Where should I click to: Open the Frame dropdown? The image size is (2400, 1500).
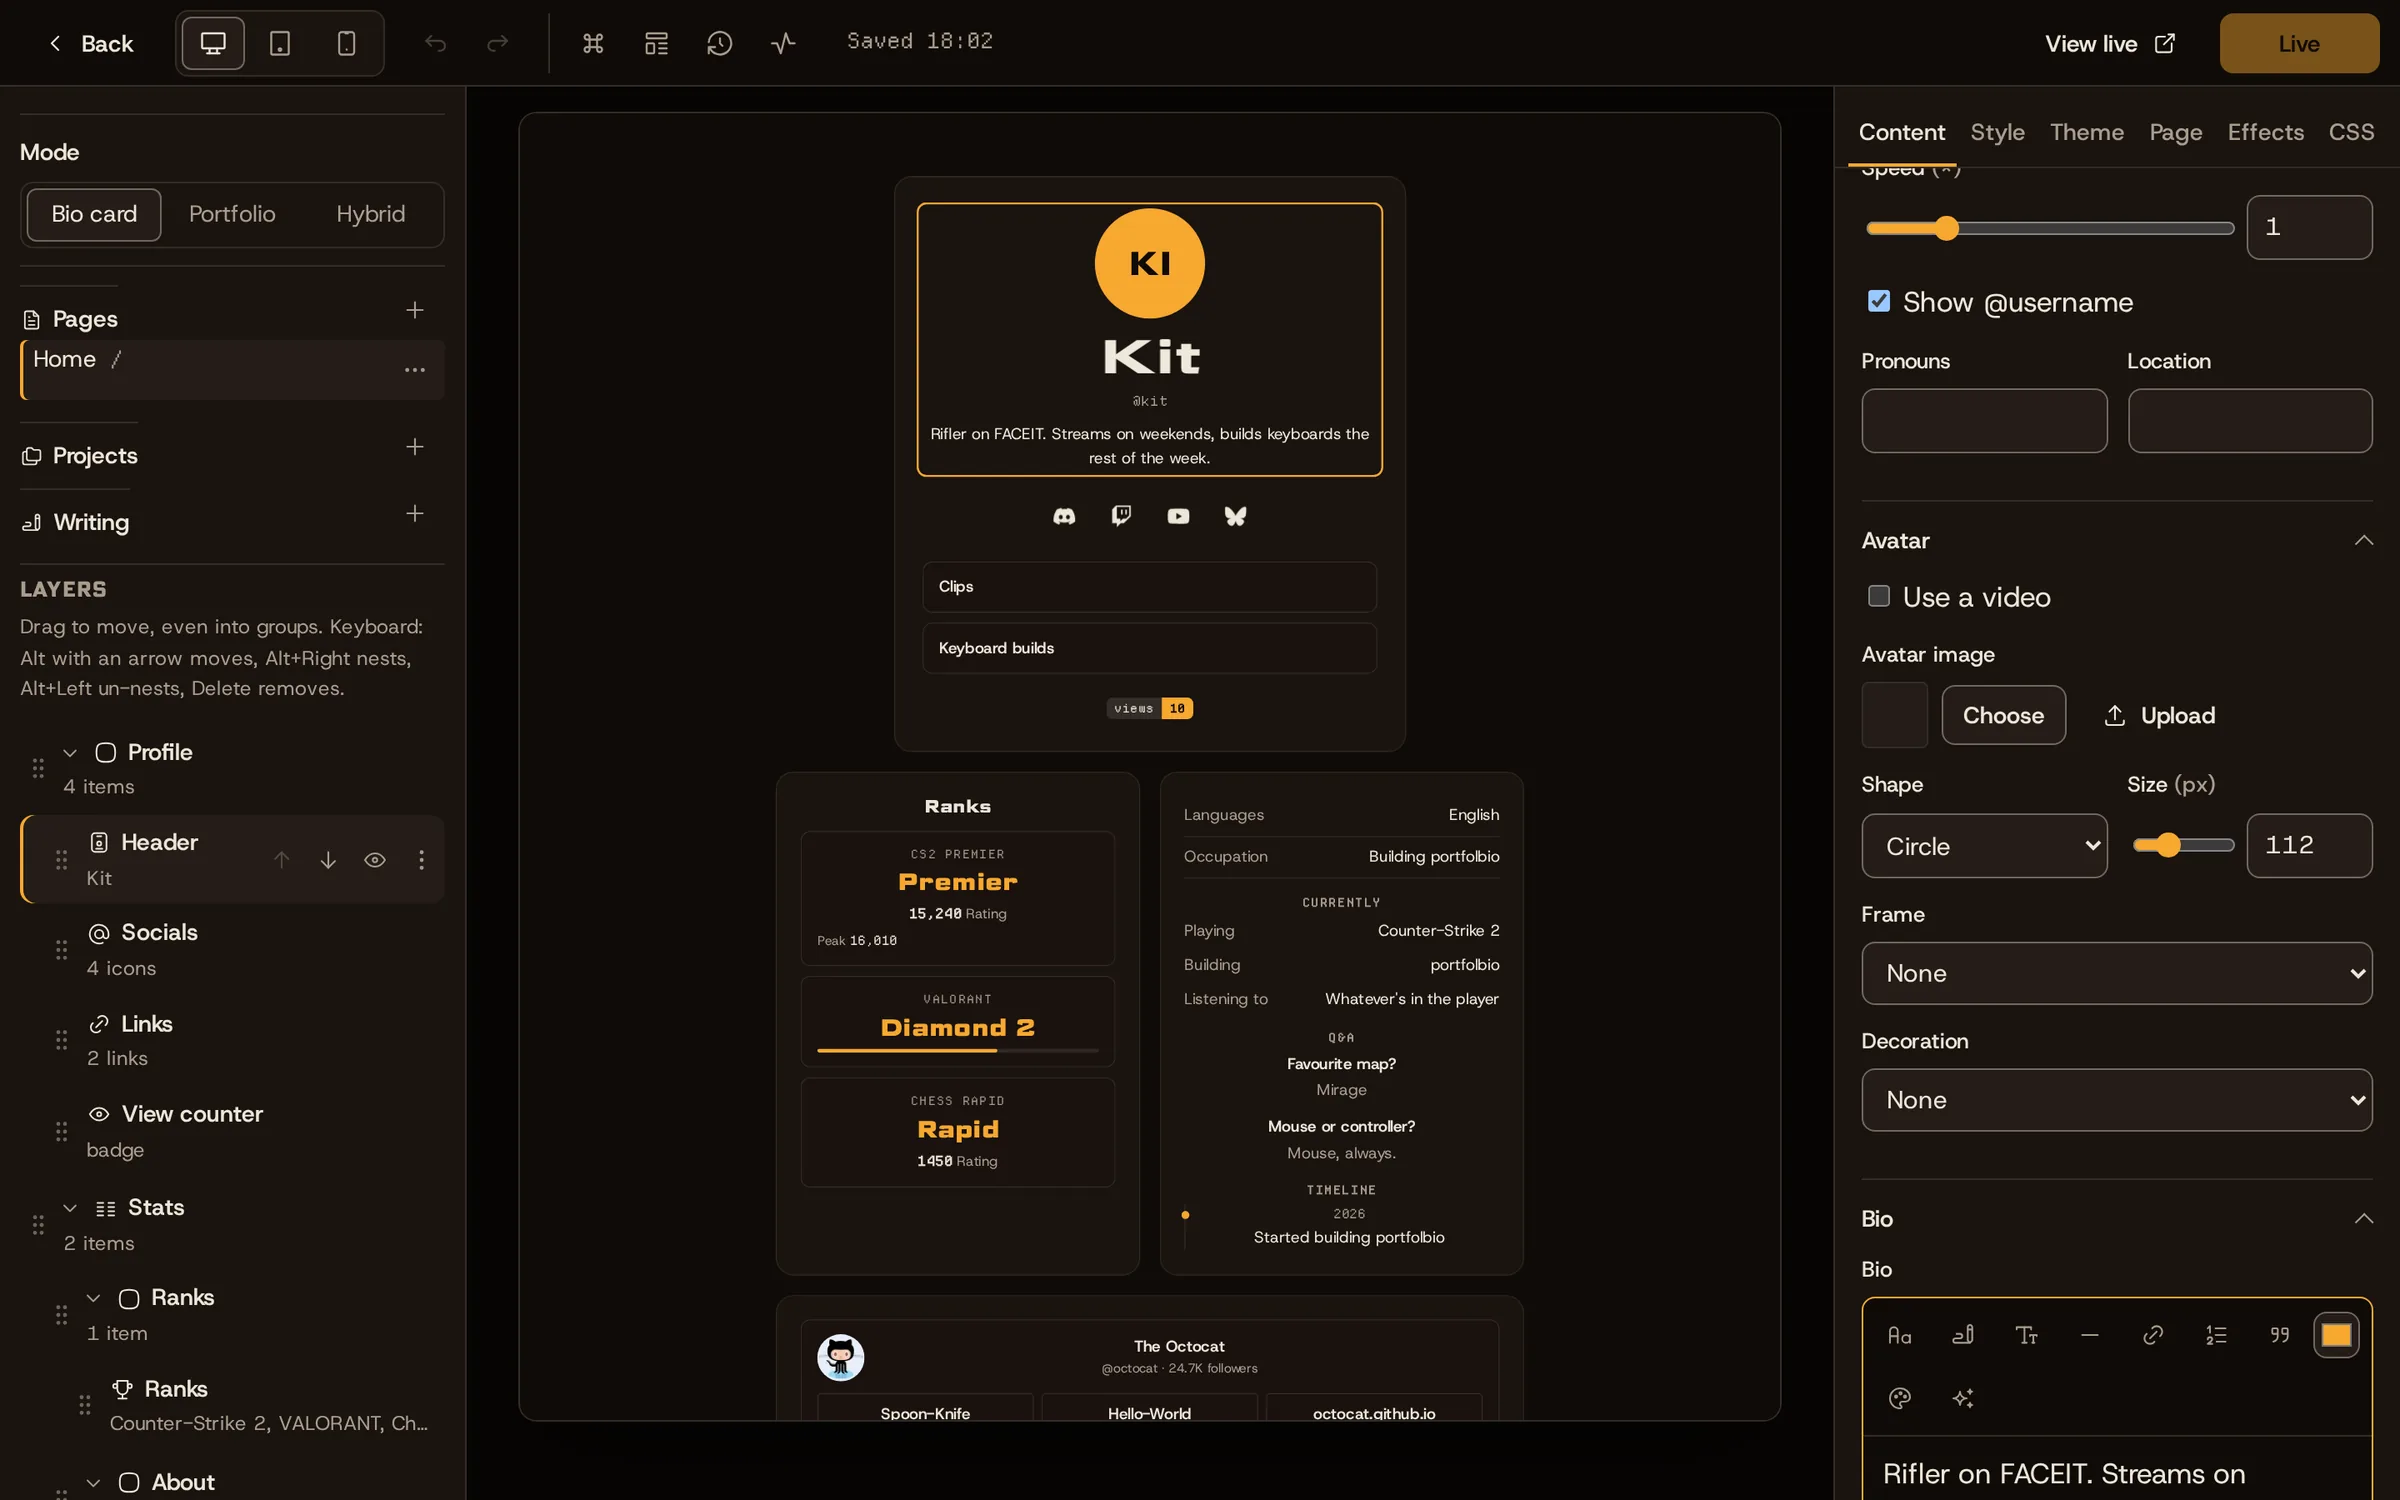(2116, 973)
